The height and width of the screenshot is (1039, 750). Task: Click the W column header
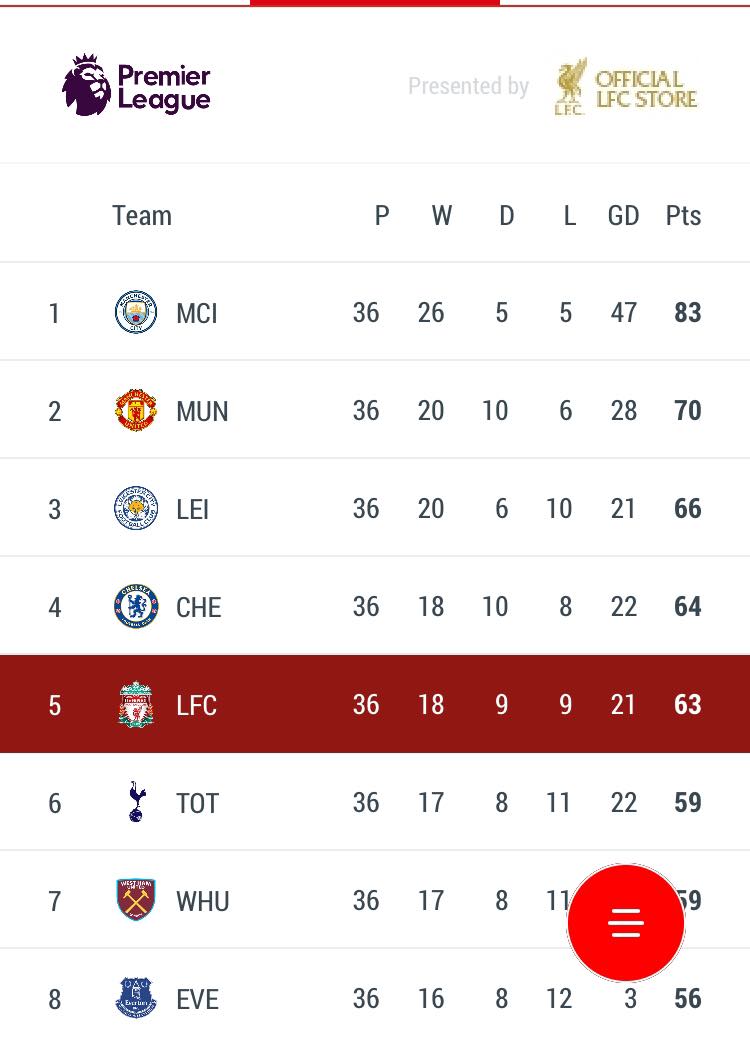tap(442, 216)
